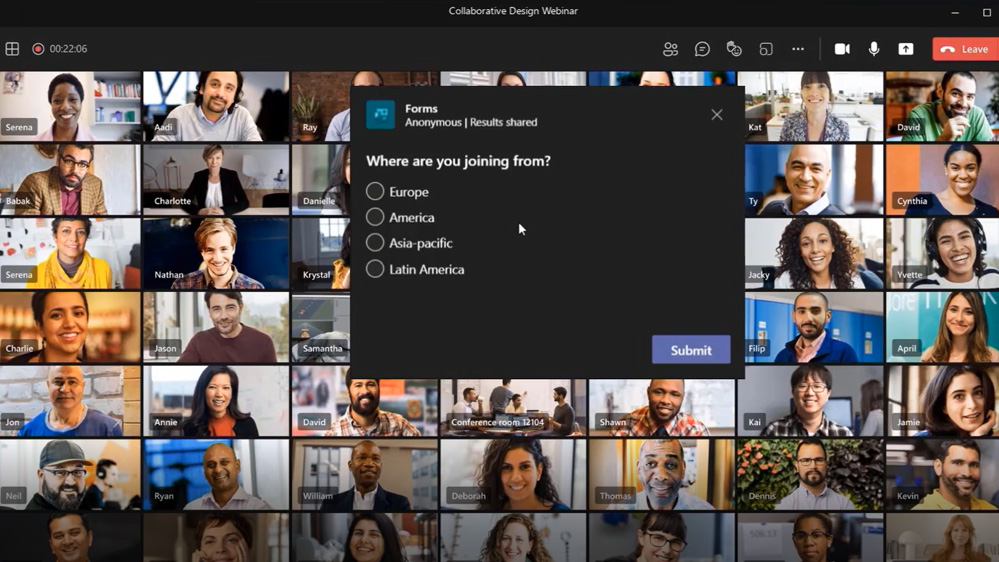Click Deborah's video thumbnail
This screenshot has height=562, width=999.
pos(513,475)
